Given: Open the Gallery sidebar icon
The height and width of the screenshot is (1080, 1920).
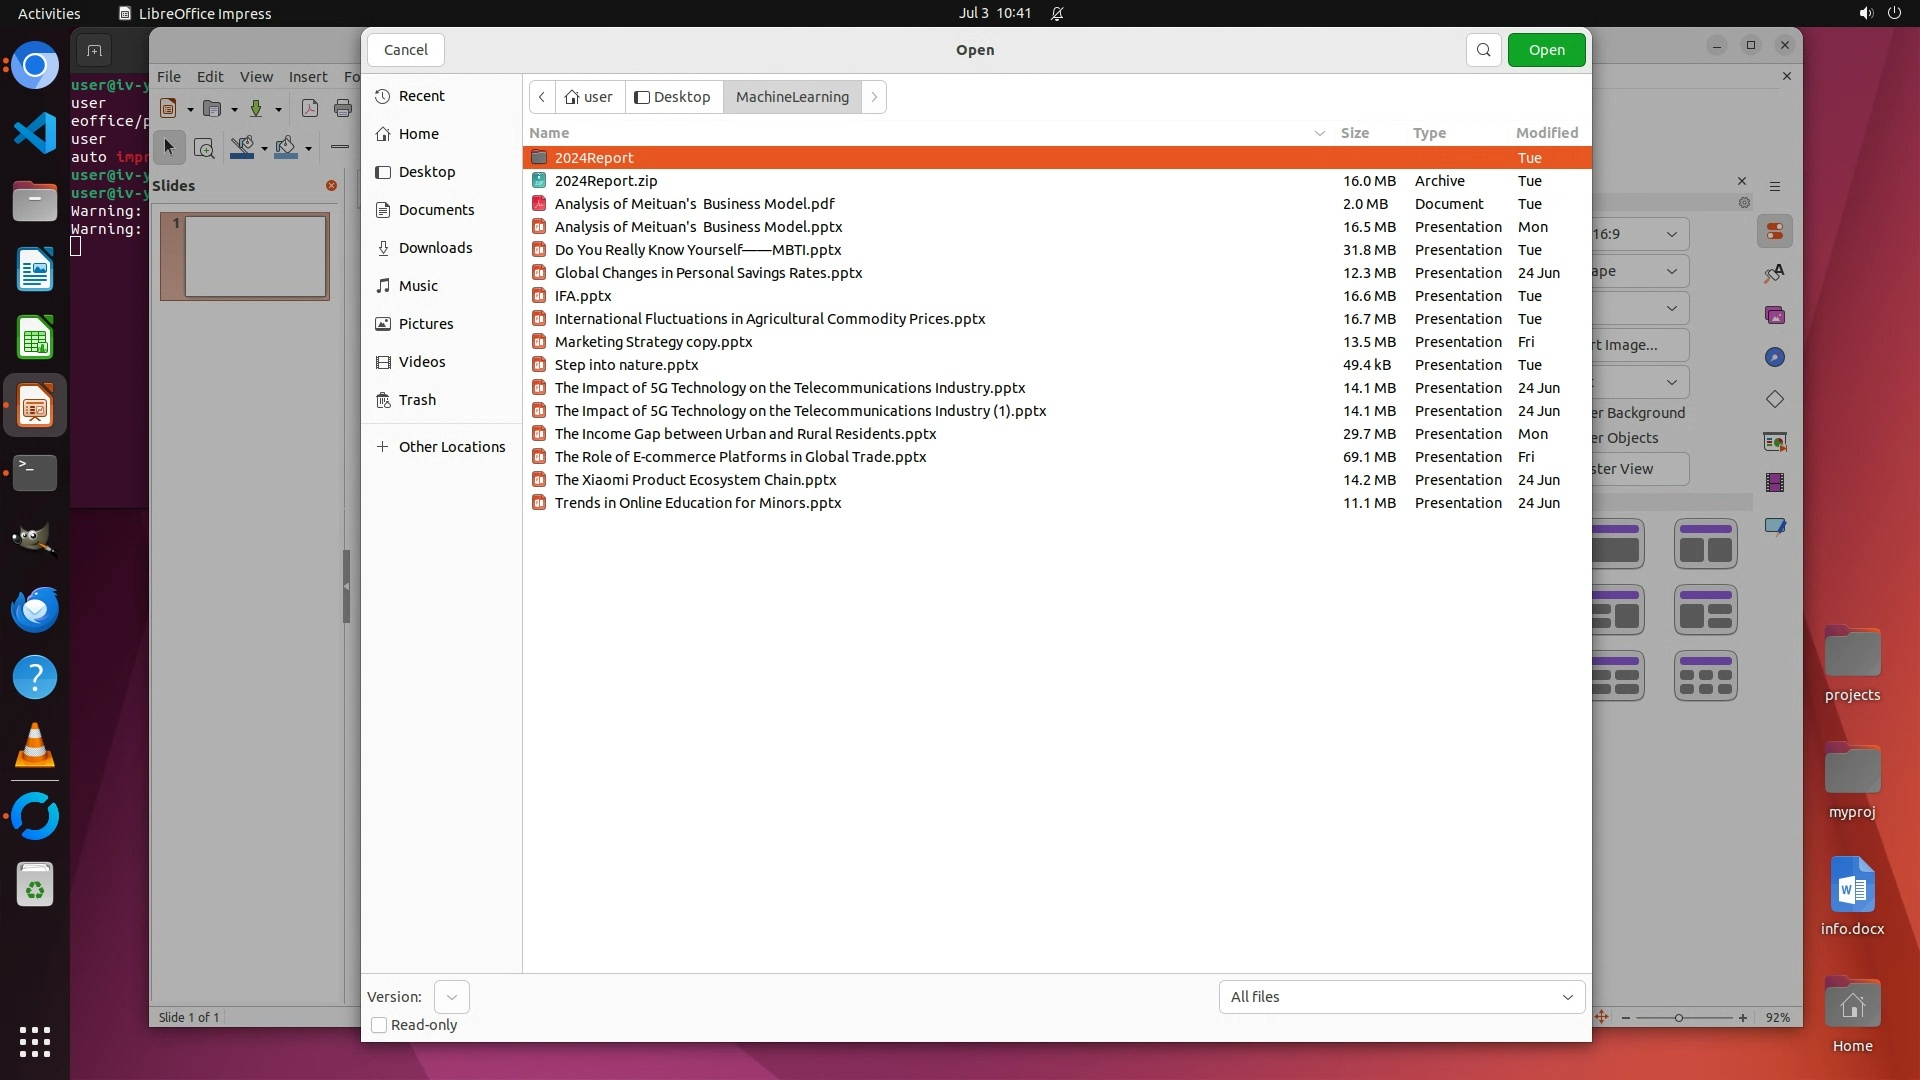Looking at the screenshot, I should [1775, 315].
